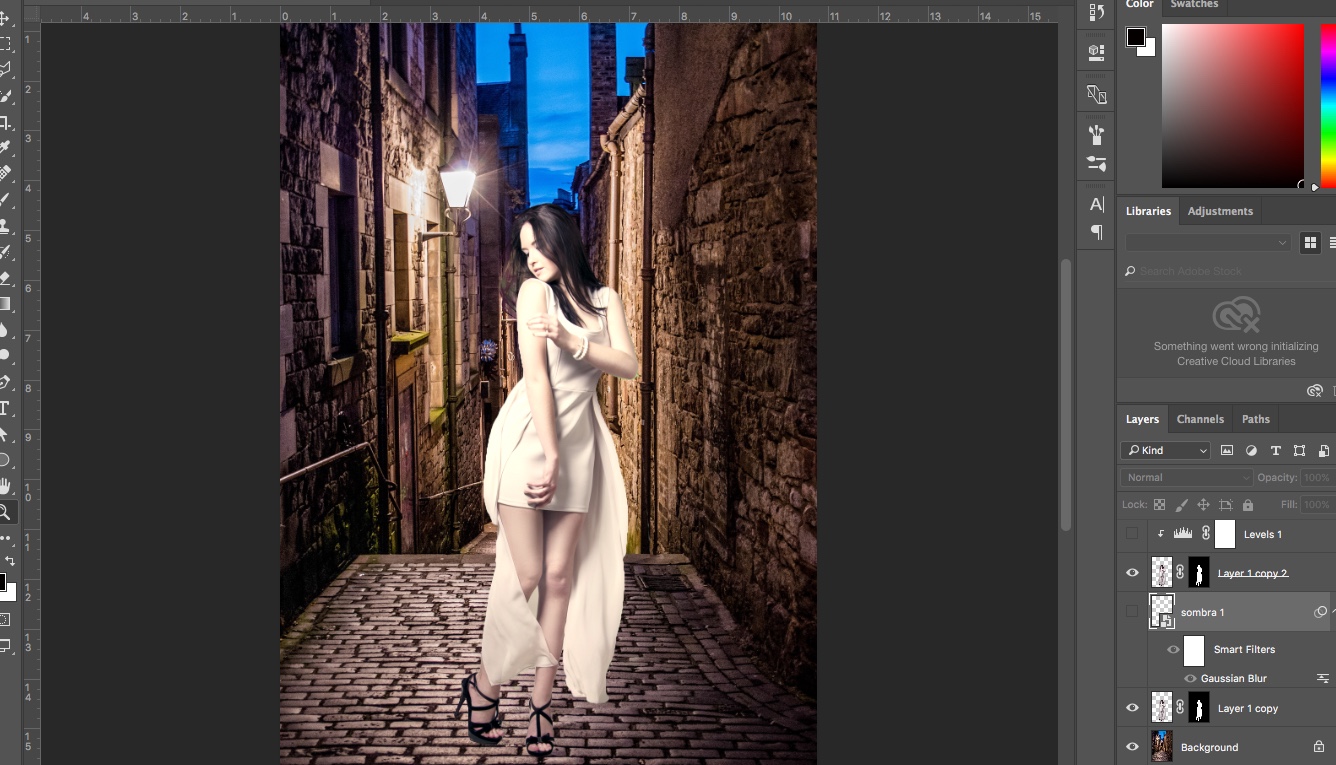The width and height of the screenshot is (1336, 765).
Task: Open the Brush Settings panel icon
Action: 1096,163
